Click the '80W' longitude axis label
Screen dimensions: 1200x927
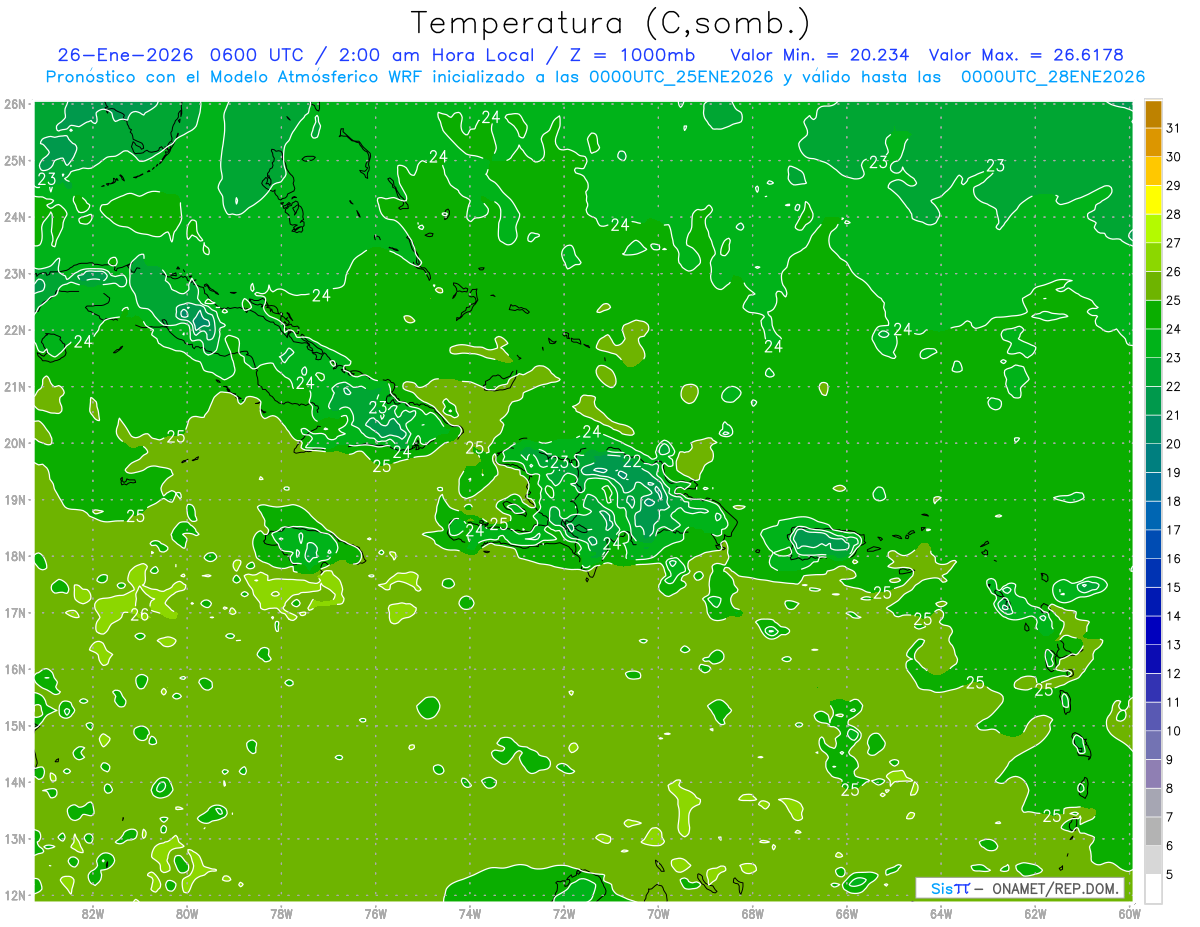187,913
